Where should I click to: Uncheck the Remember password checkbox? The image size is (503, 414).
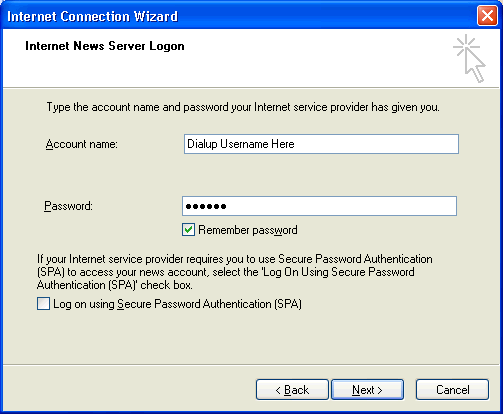click(188, 230)
